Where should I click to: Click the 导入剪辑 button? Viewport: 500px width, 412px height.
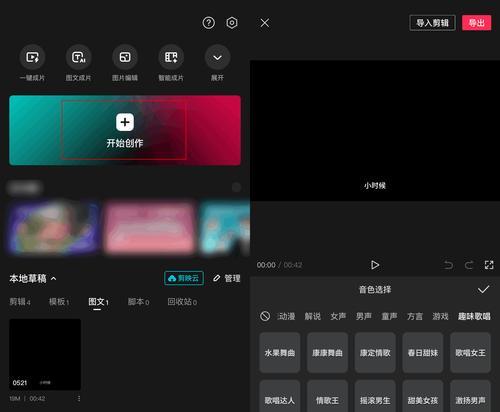click(432, 23)
